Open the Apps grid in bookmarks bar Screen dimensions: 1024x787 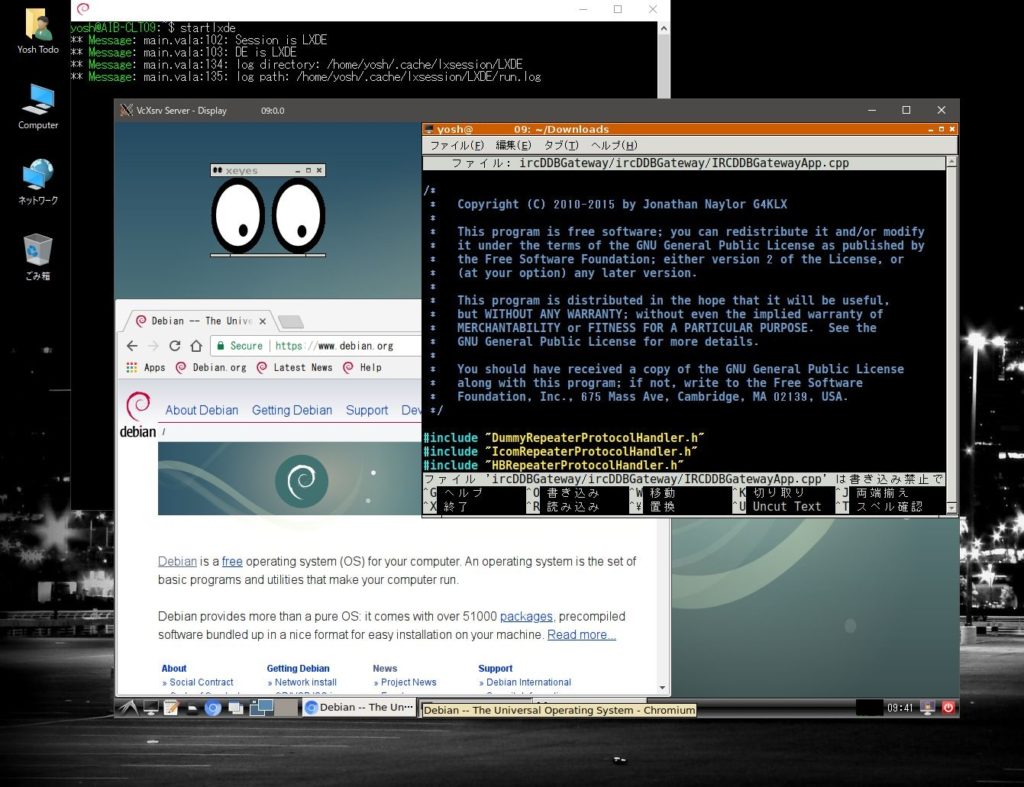point(145,367)
